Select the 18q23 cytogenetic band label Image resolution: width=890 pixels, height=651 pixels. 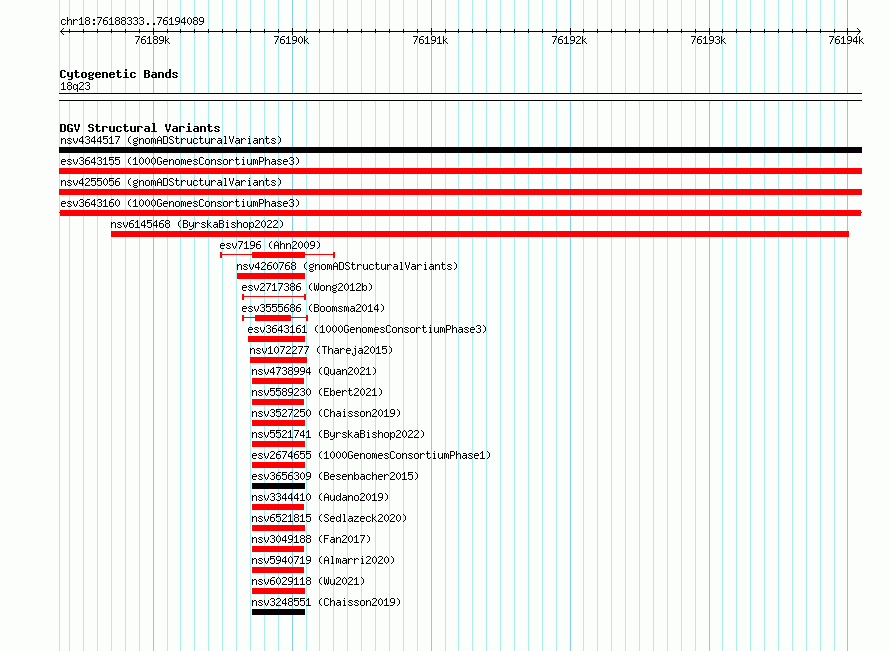[75, 86]
